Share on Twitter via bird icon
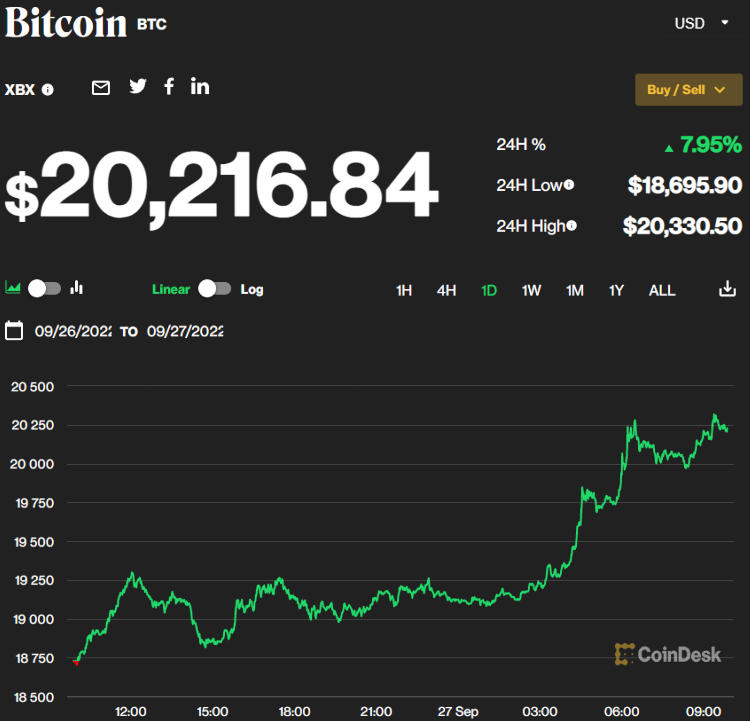Image resolution: width=750 pixels, height=721 pixels. click(x=138, y=87)
